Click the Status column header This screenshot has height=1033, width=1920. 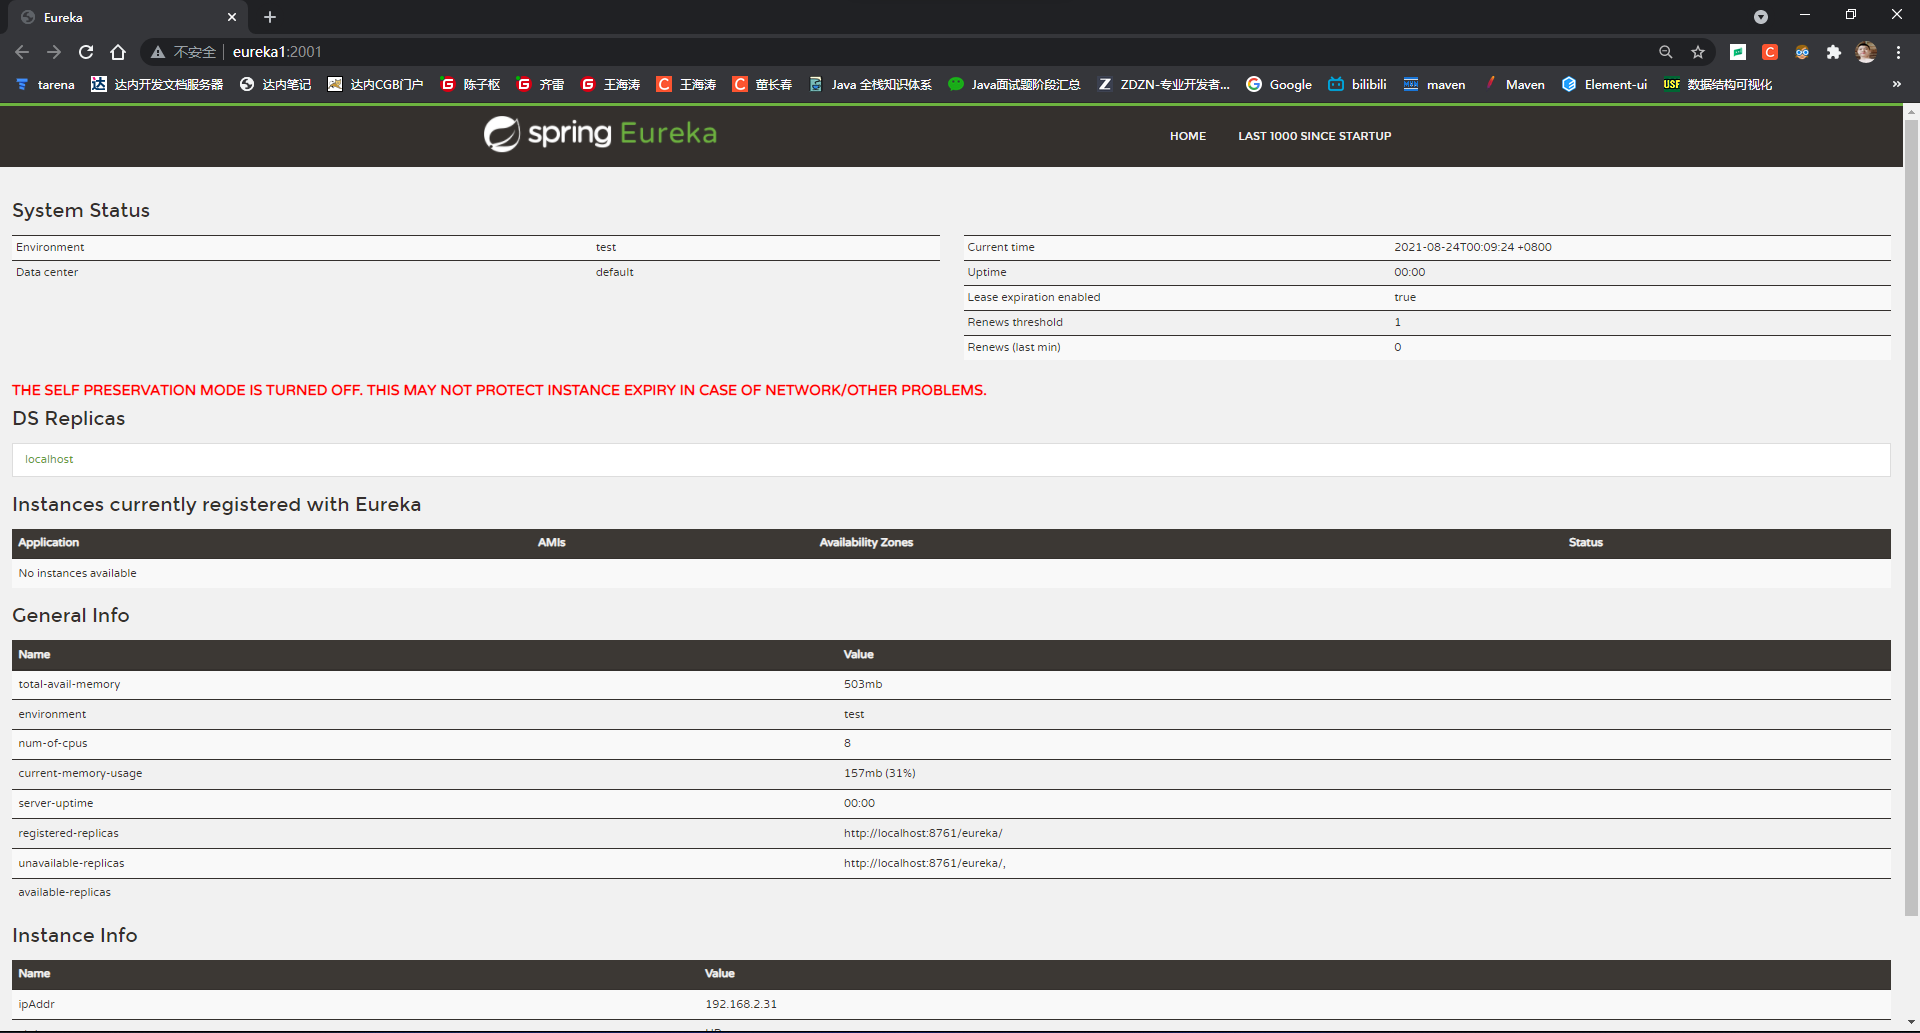[x=1585, y=542]
